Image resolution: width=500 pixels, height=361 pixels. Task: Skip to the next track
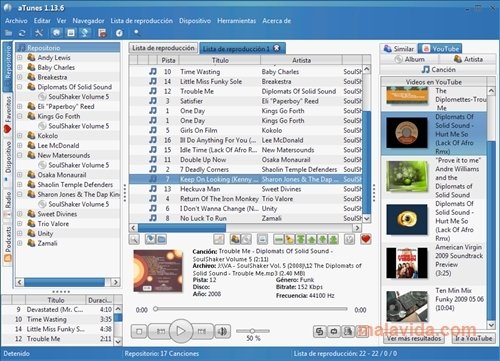coord(202,331)
